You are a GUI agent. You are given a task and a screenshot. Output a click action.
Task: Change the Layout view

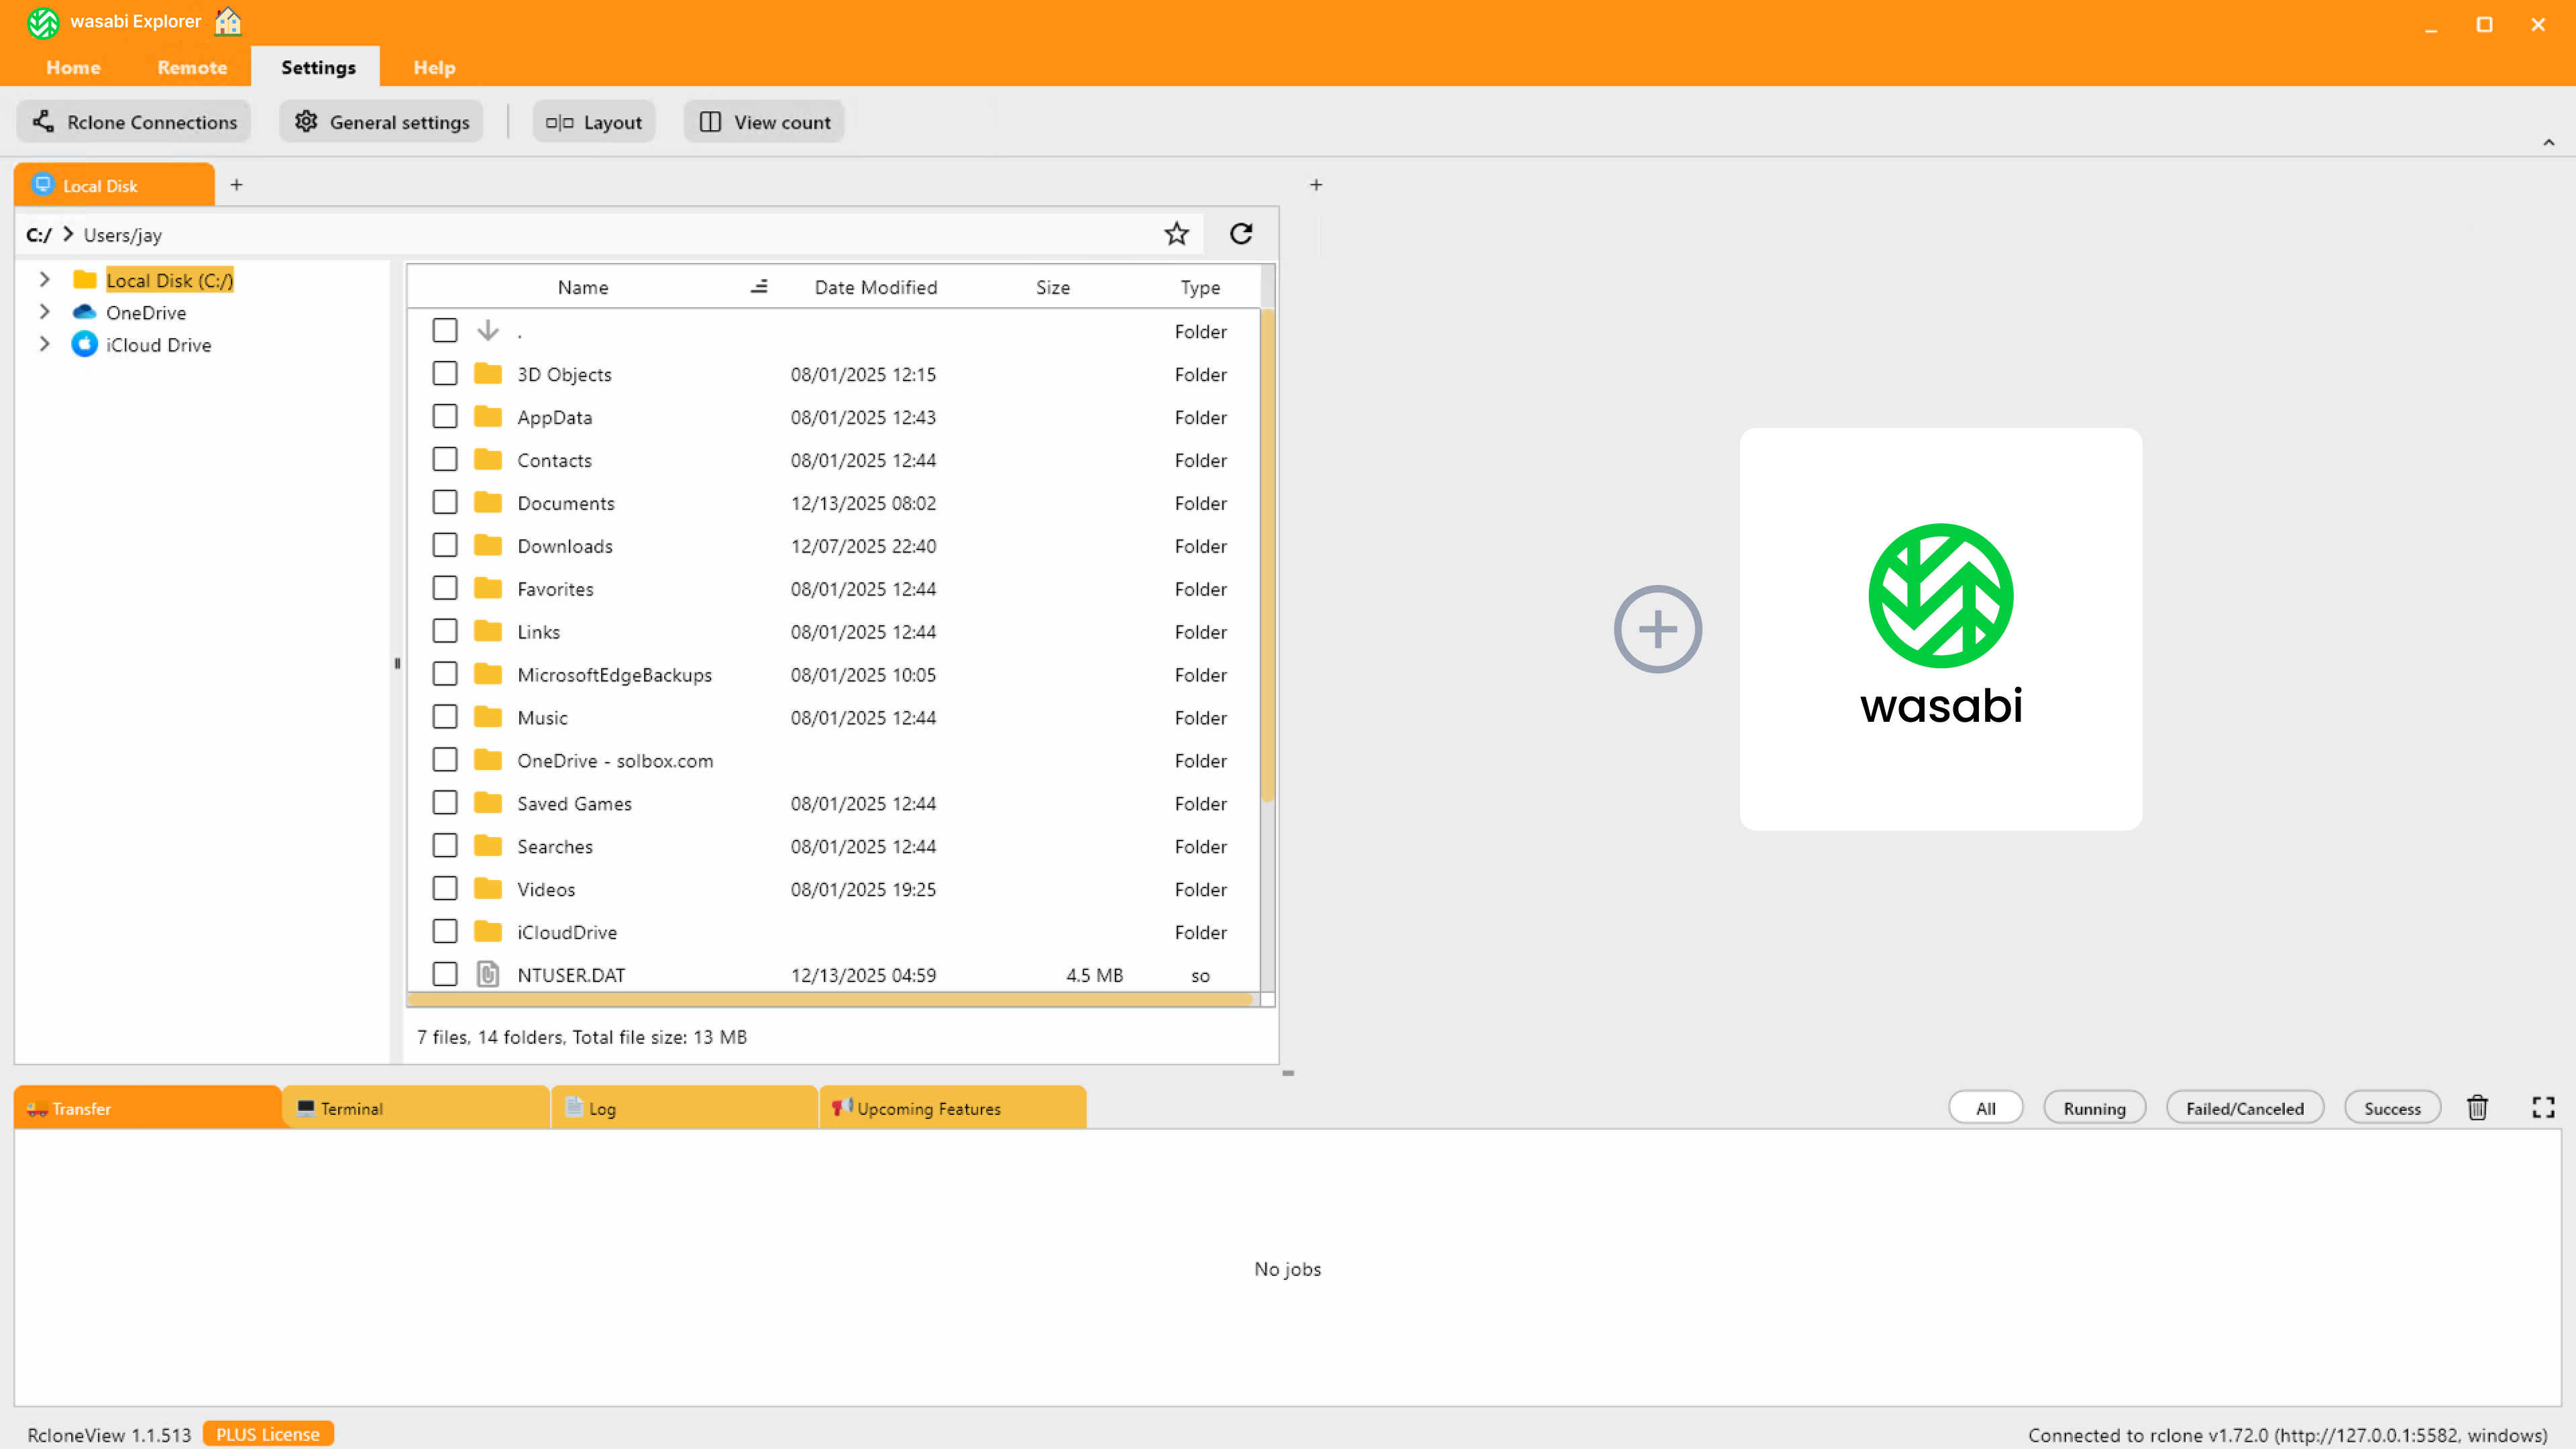click(593, 121)
